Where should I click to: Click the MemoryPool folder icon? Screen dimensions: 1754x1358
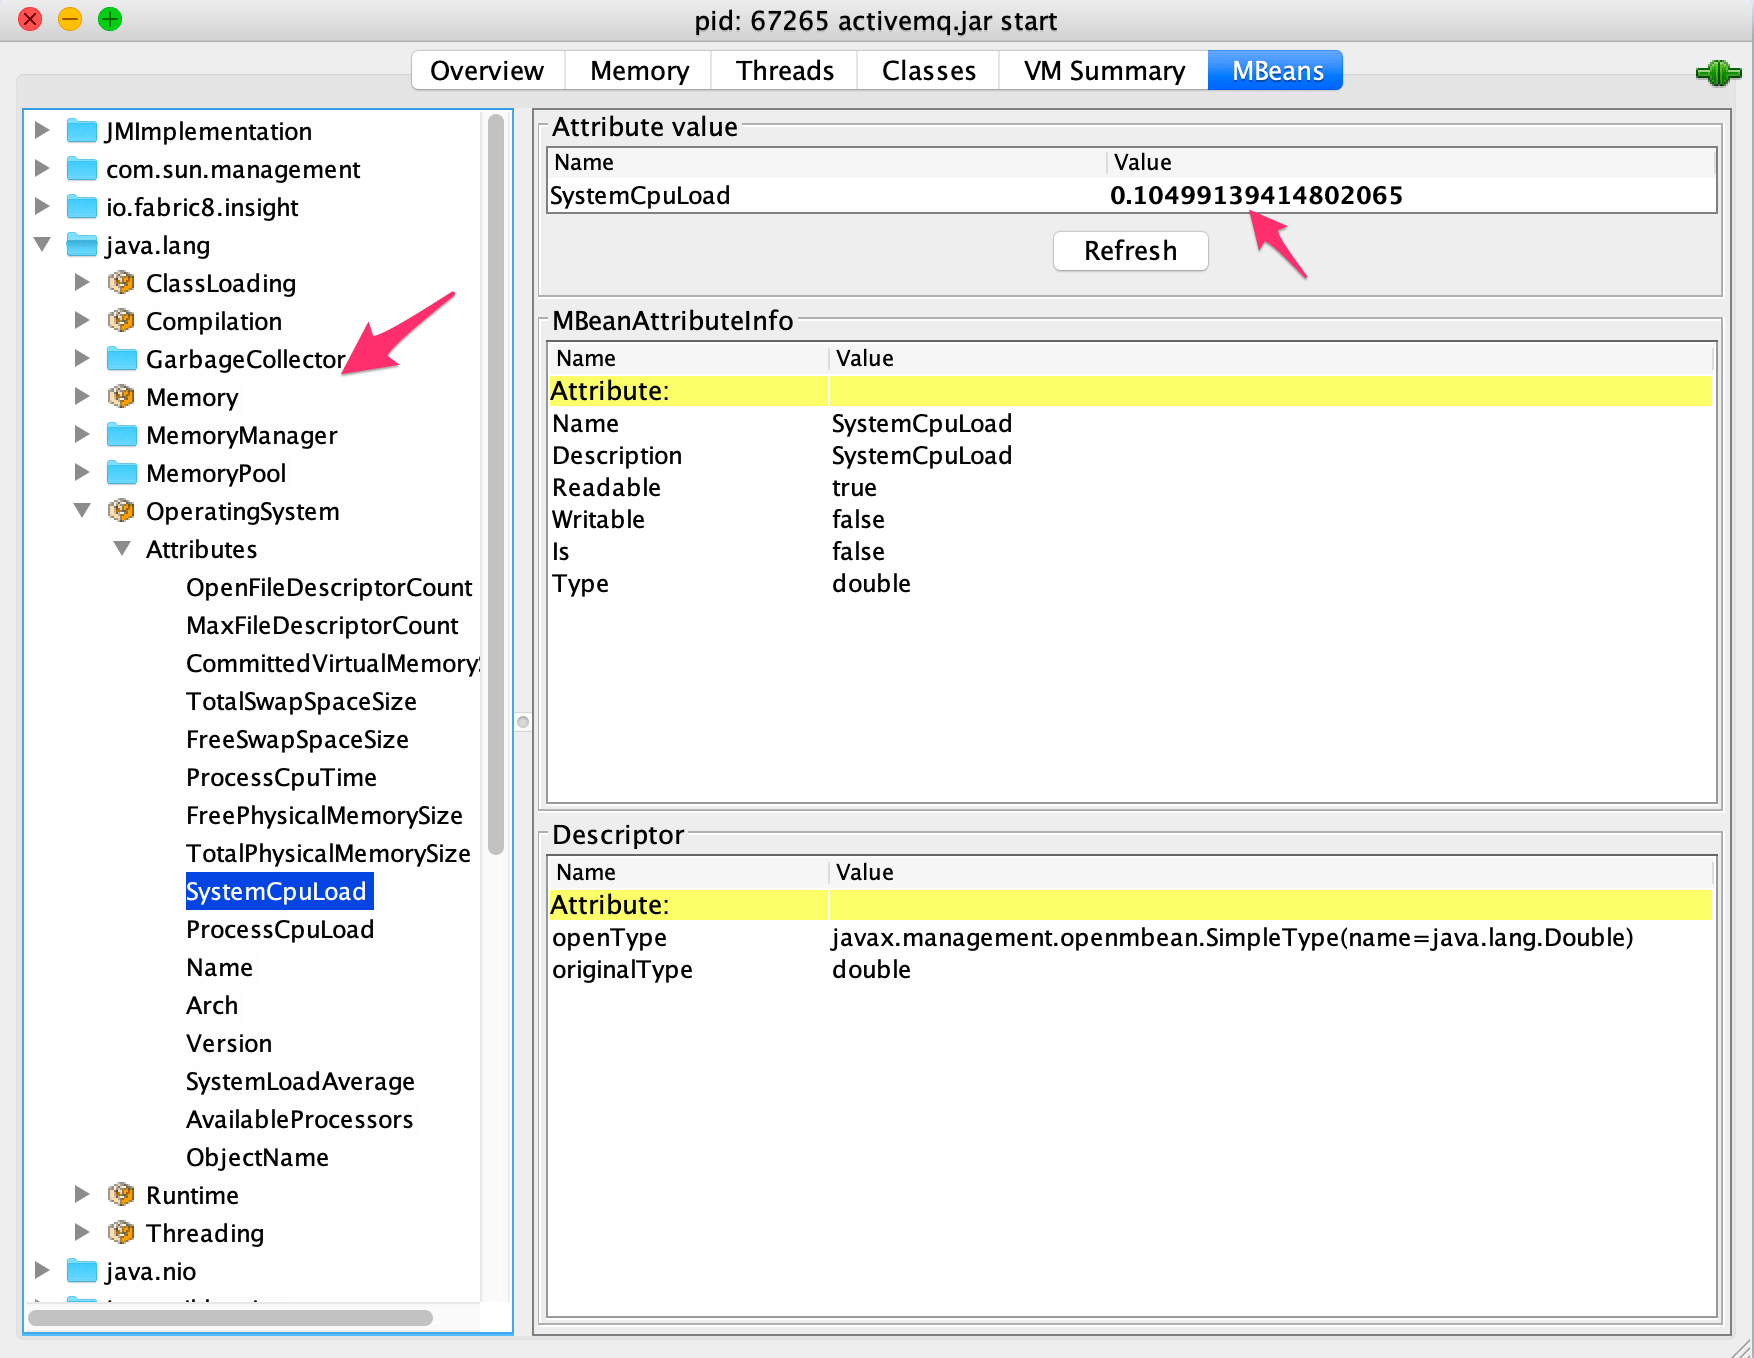(x=122, y=473)
